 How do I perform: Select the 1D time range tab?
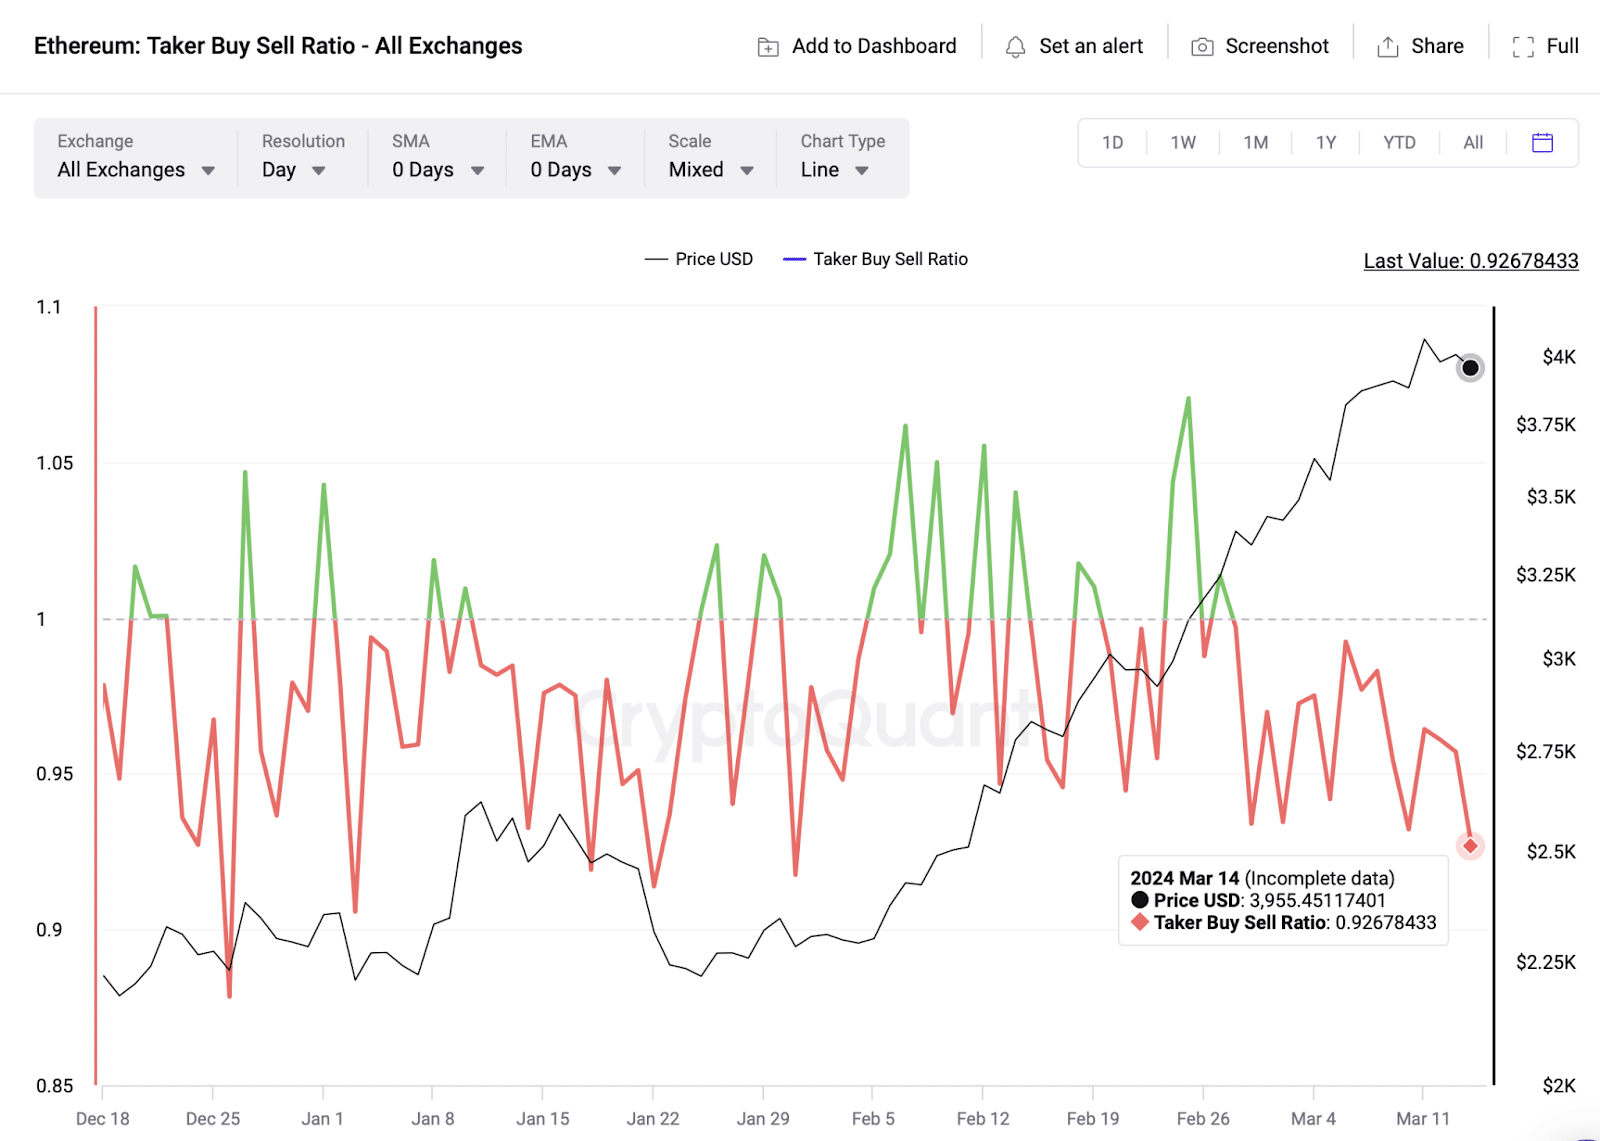click(1112, 143)
